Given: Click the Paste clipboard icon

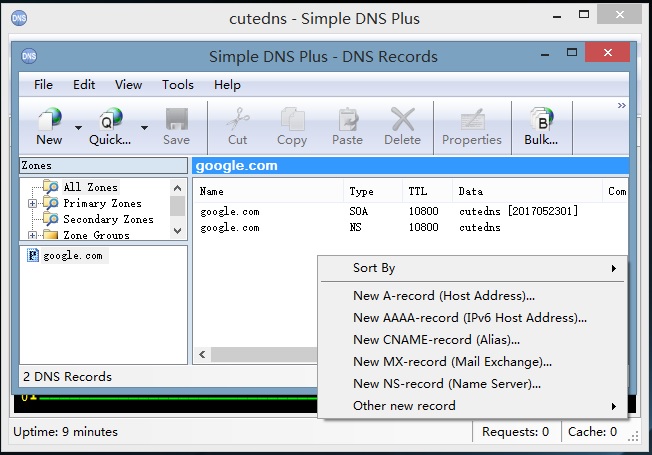Looking at the screenshot, I should click(348, 119).
